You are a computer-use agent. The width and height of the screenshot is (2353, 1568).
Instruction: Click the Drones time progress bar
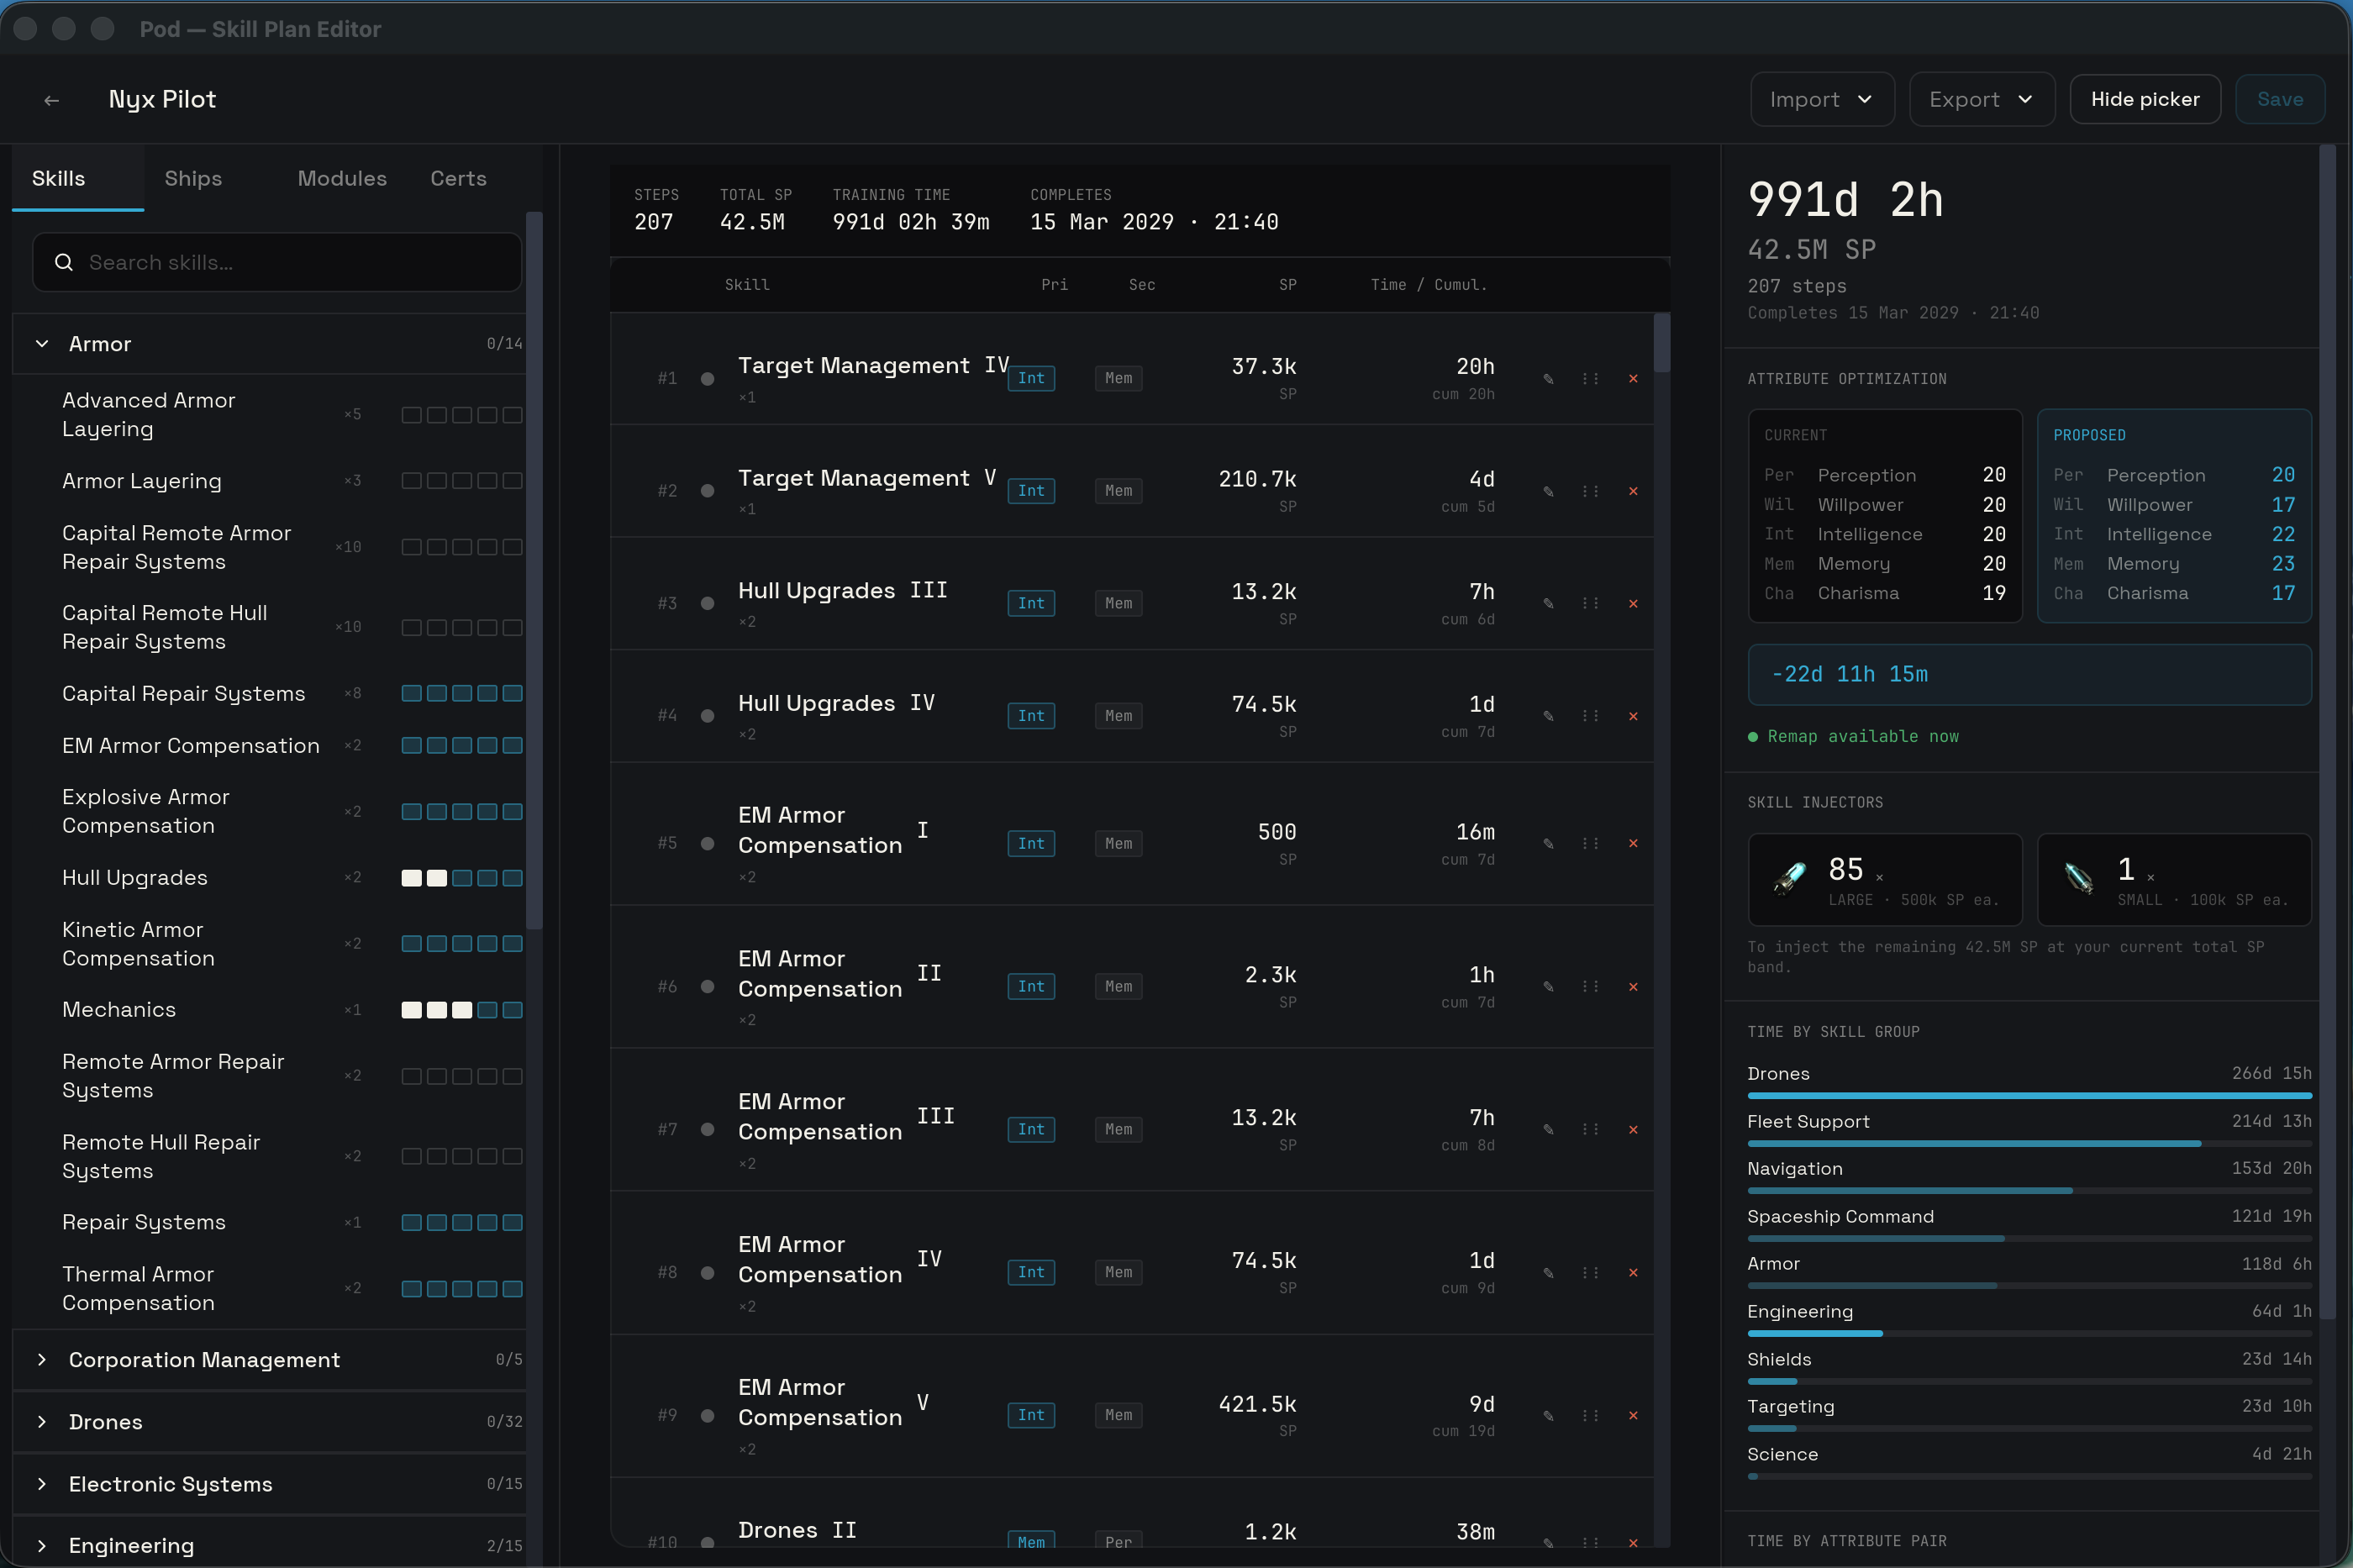pos(2029,1096)
